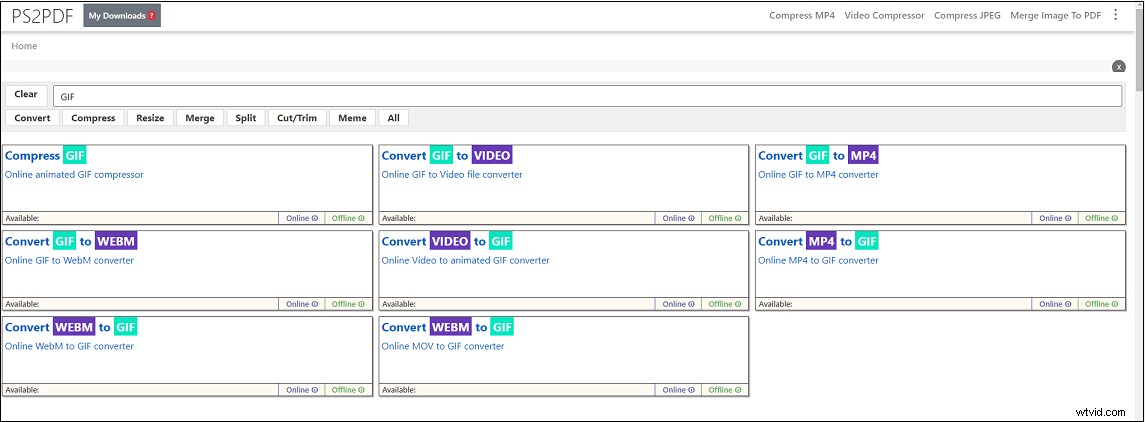Image resolution: width=1145 pixels, height=422 pixels.
Task: Click the search field containing GIF
Action: (586, 96)
